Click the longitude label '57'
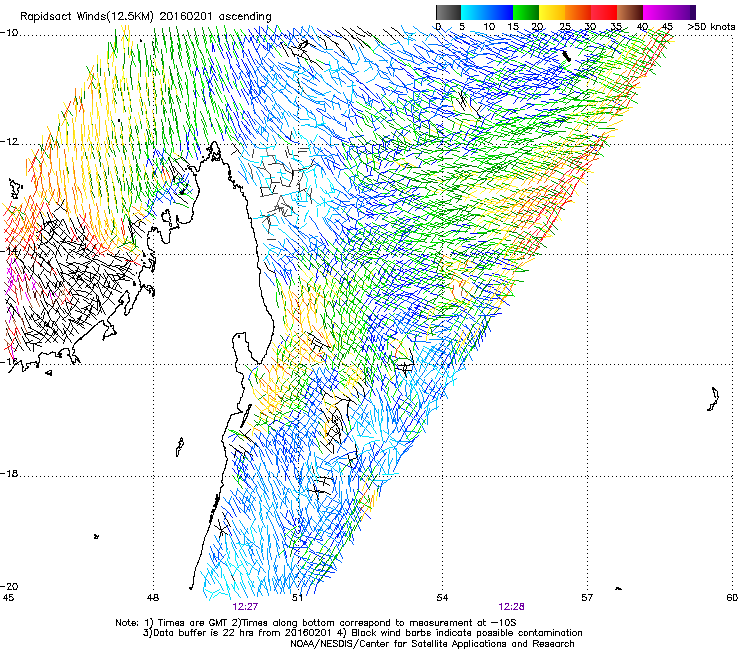740x650 pixels. [587, 598]
